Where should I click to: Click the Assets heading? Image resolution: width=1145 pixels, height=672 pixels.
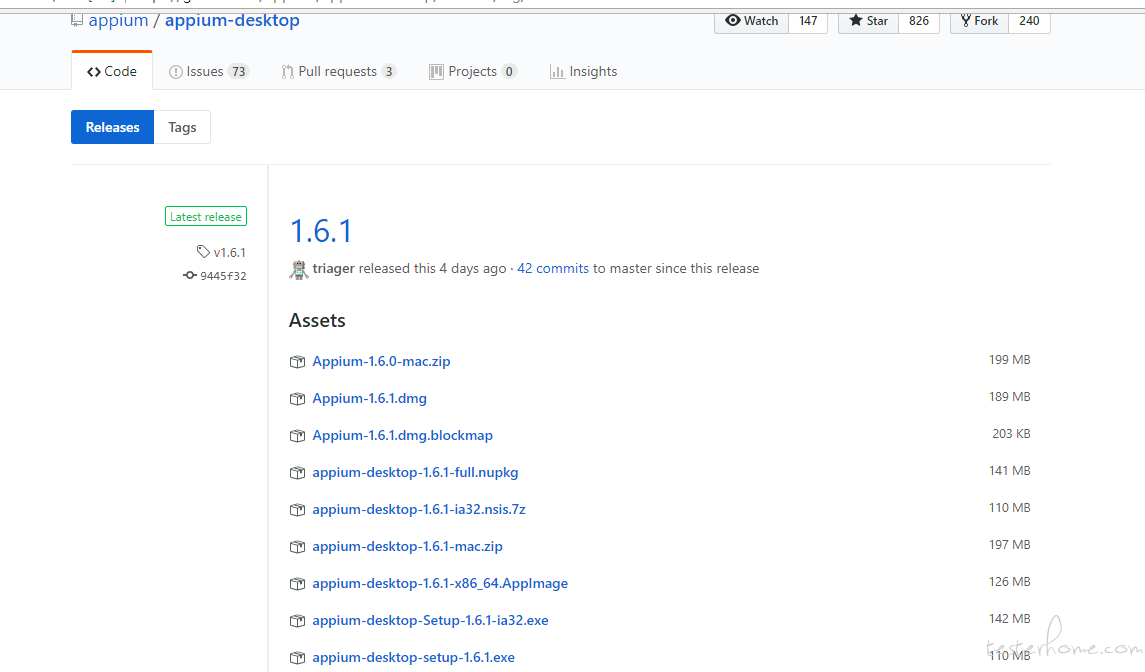[x=317, y=321]
